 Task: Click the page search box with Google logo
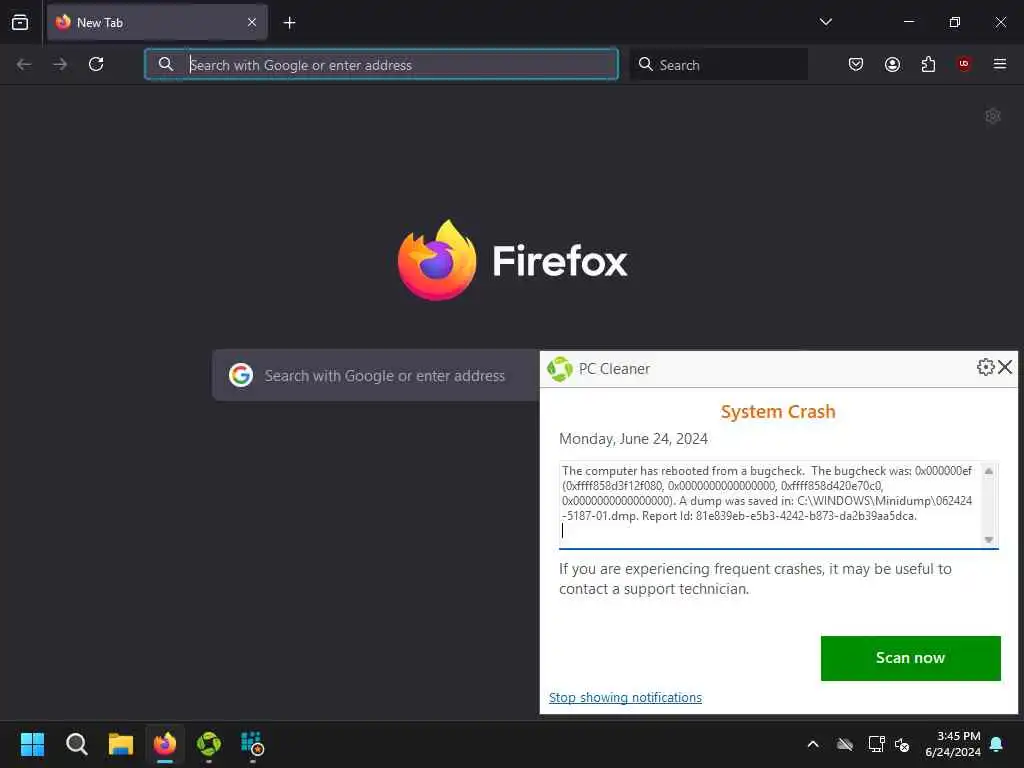(x=376, y=376)
